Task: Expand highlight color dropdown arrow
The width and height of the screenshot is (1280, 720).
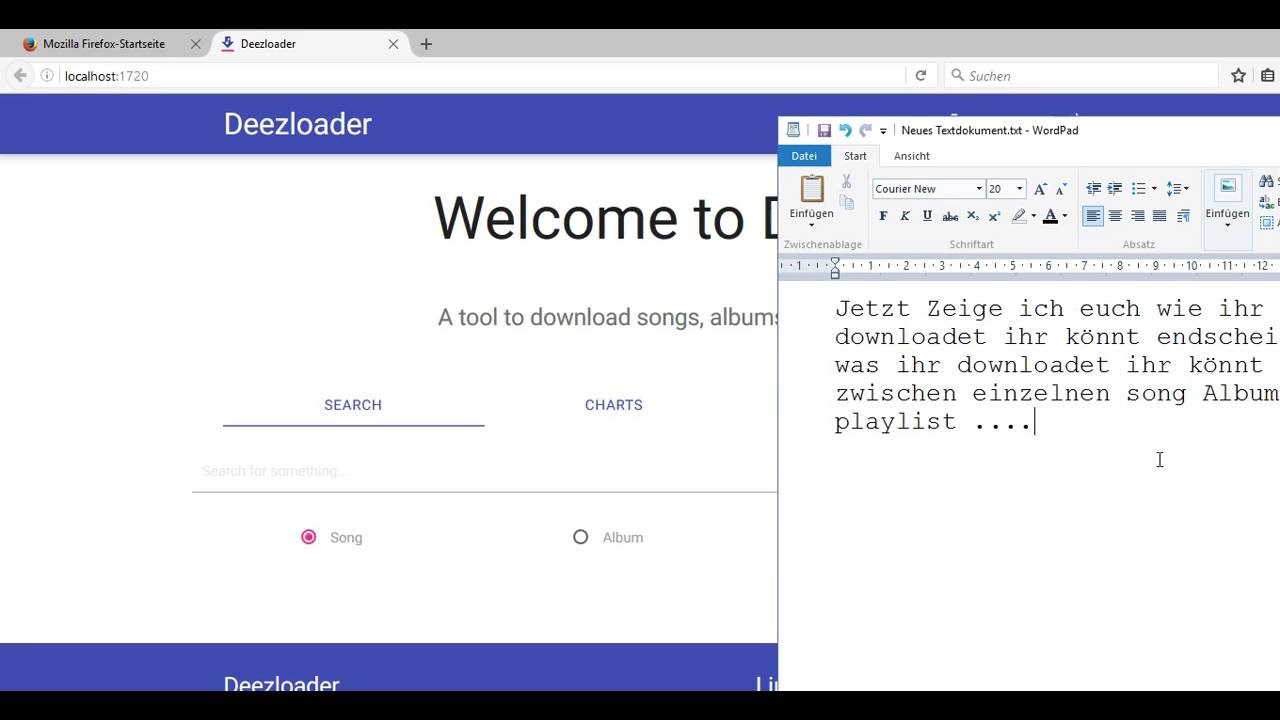Action: click(1033, 216)
